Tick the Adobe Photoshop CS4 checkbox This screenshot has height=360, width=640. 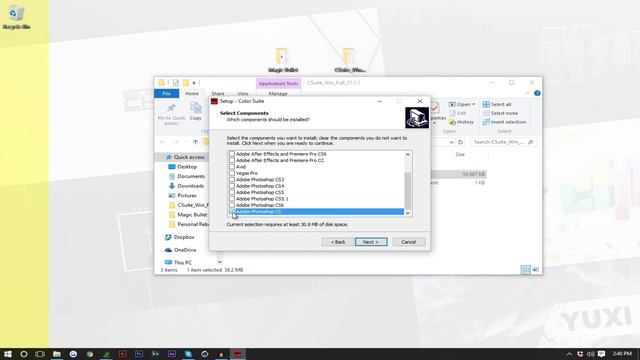coord(232,186)
